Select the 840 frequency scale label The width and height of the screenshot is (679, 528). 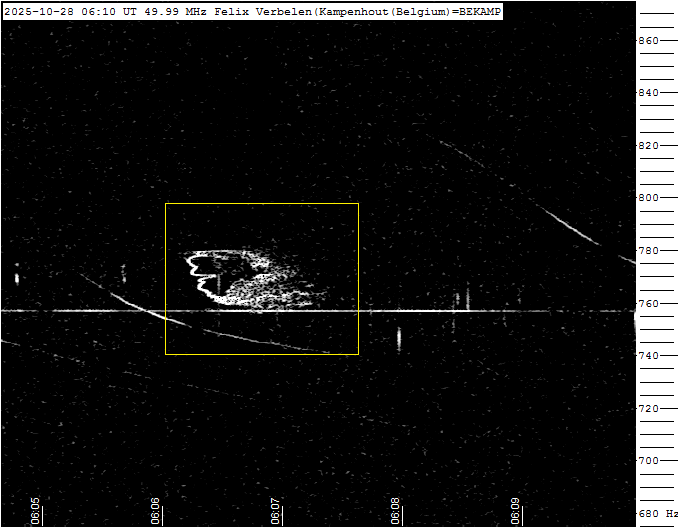tap(649, 93)
